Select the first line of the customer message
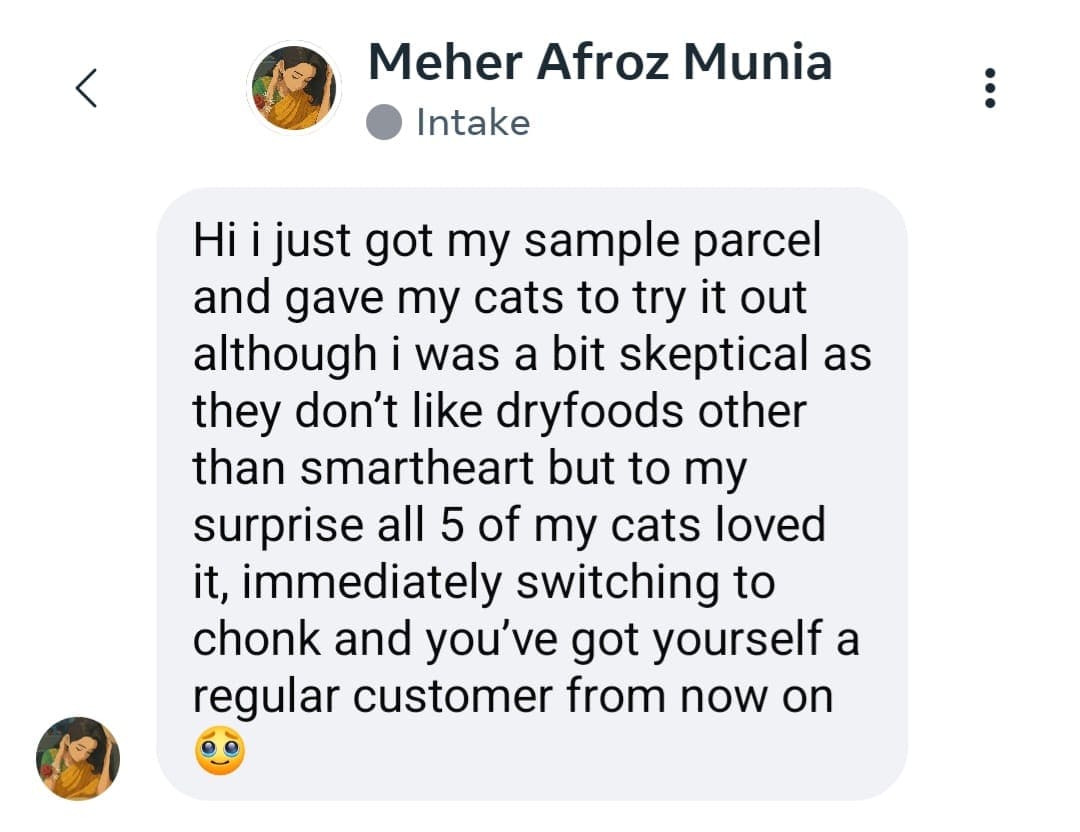Image resolution: width=1080 pixels, height=832 pixels. point(510,239)
